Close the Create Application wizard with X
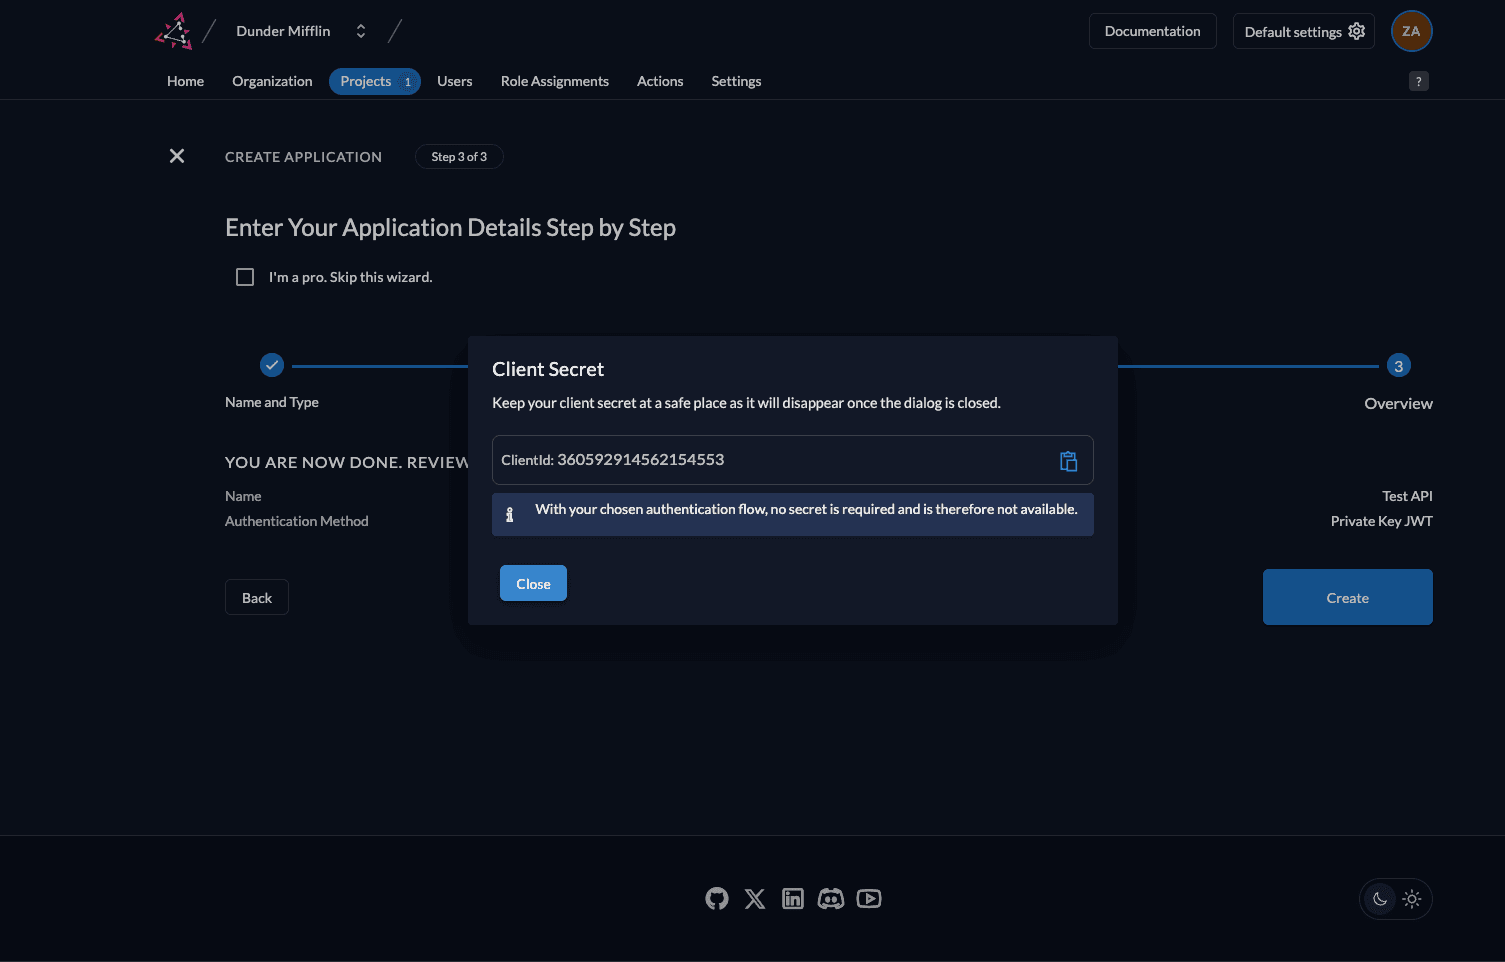The height and width of the screenshot is (962, 1505). [177, 156]
